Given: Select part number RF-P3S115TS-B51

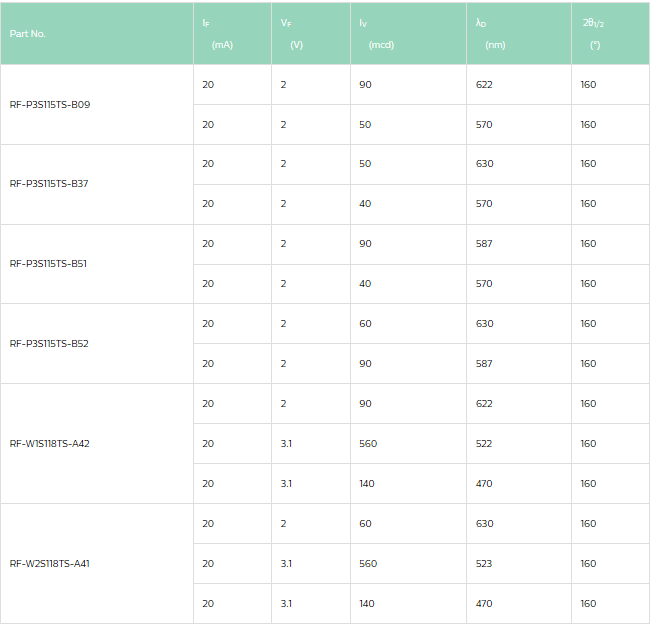Looking at the screenshot, I should click(49, 264).
